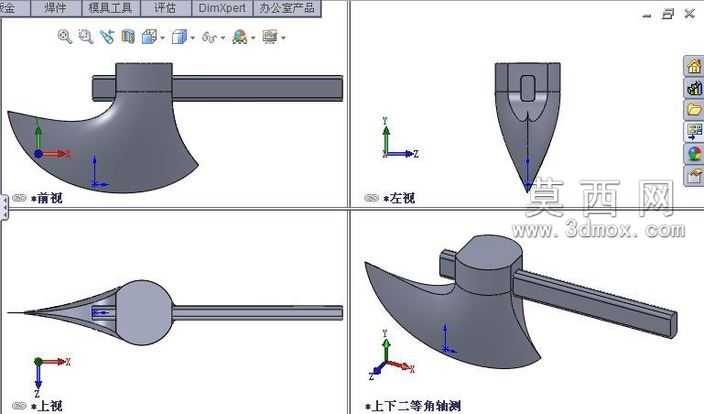The height and width of the screenshot is (414, 704).
Task: Click the *左视 view label
Action: (x=399, y=198)
